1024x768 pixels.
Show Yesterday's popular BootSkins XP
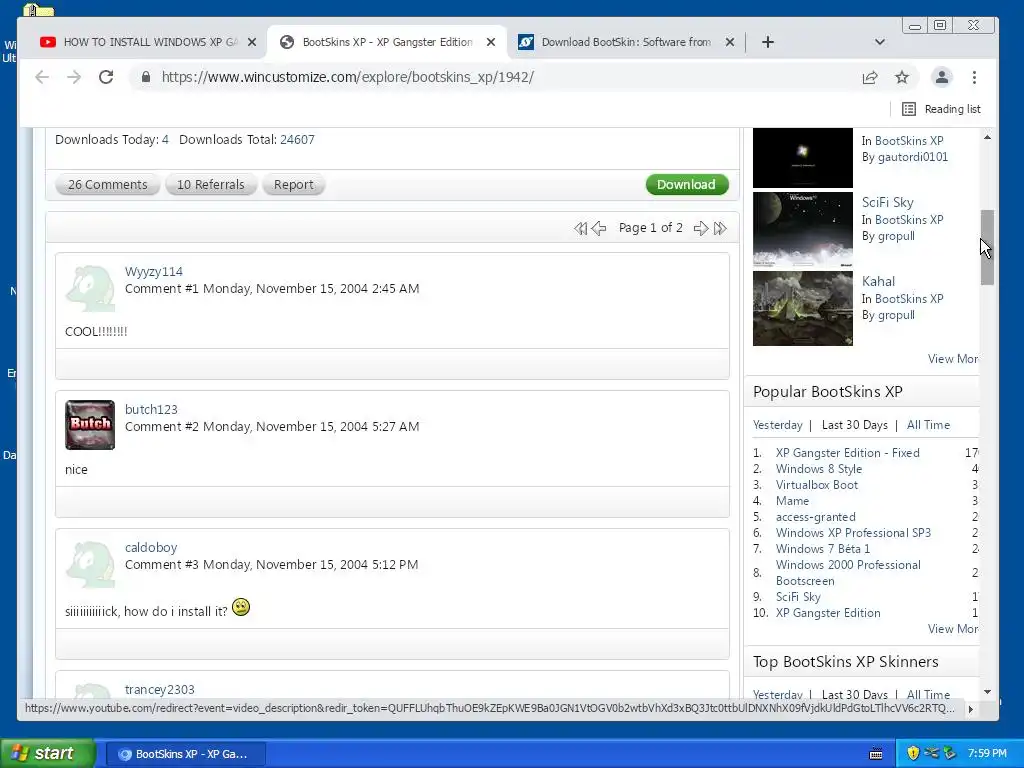[x=777, y=425]
